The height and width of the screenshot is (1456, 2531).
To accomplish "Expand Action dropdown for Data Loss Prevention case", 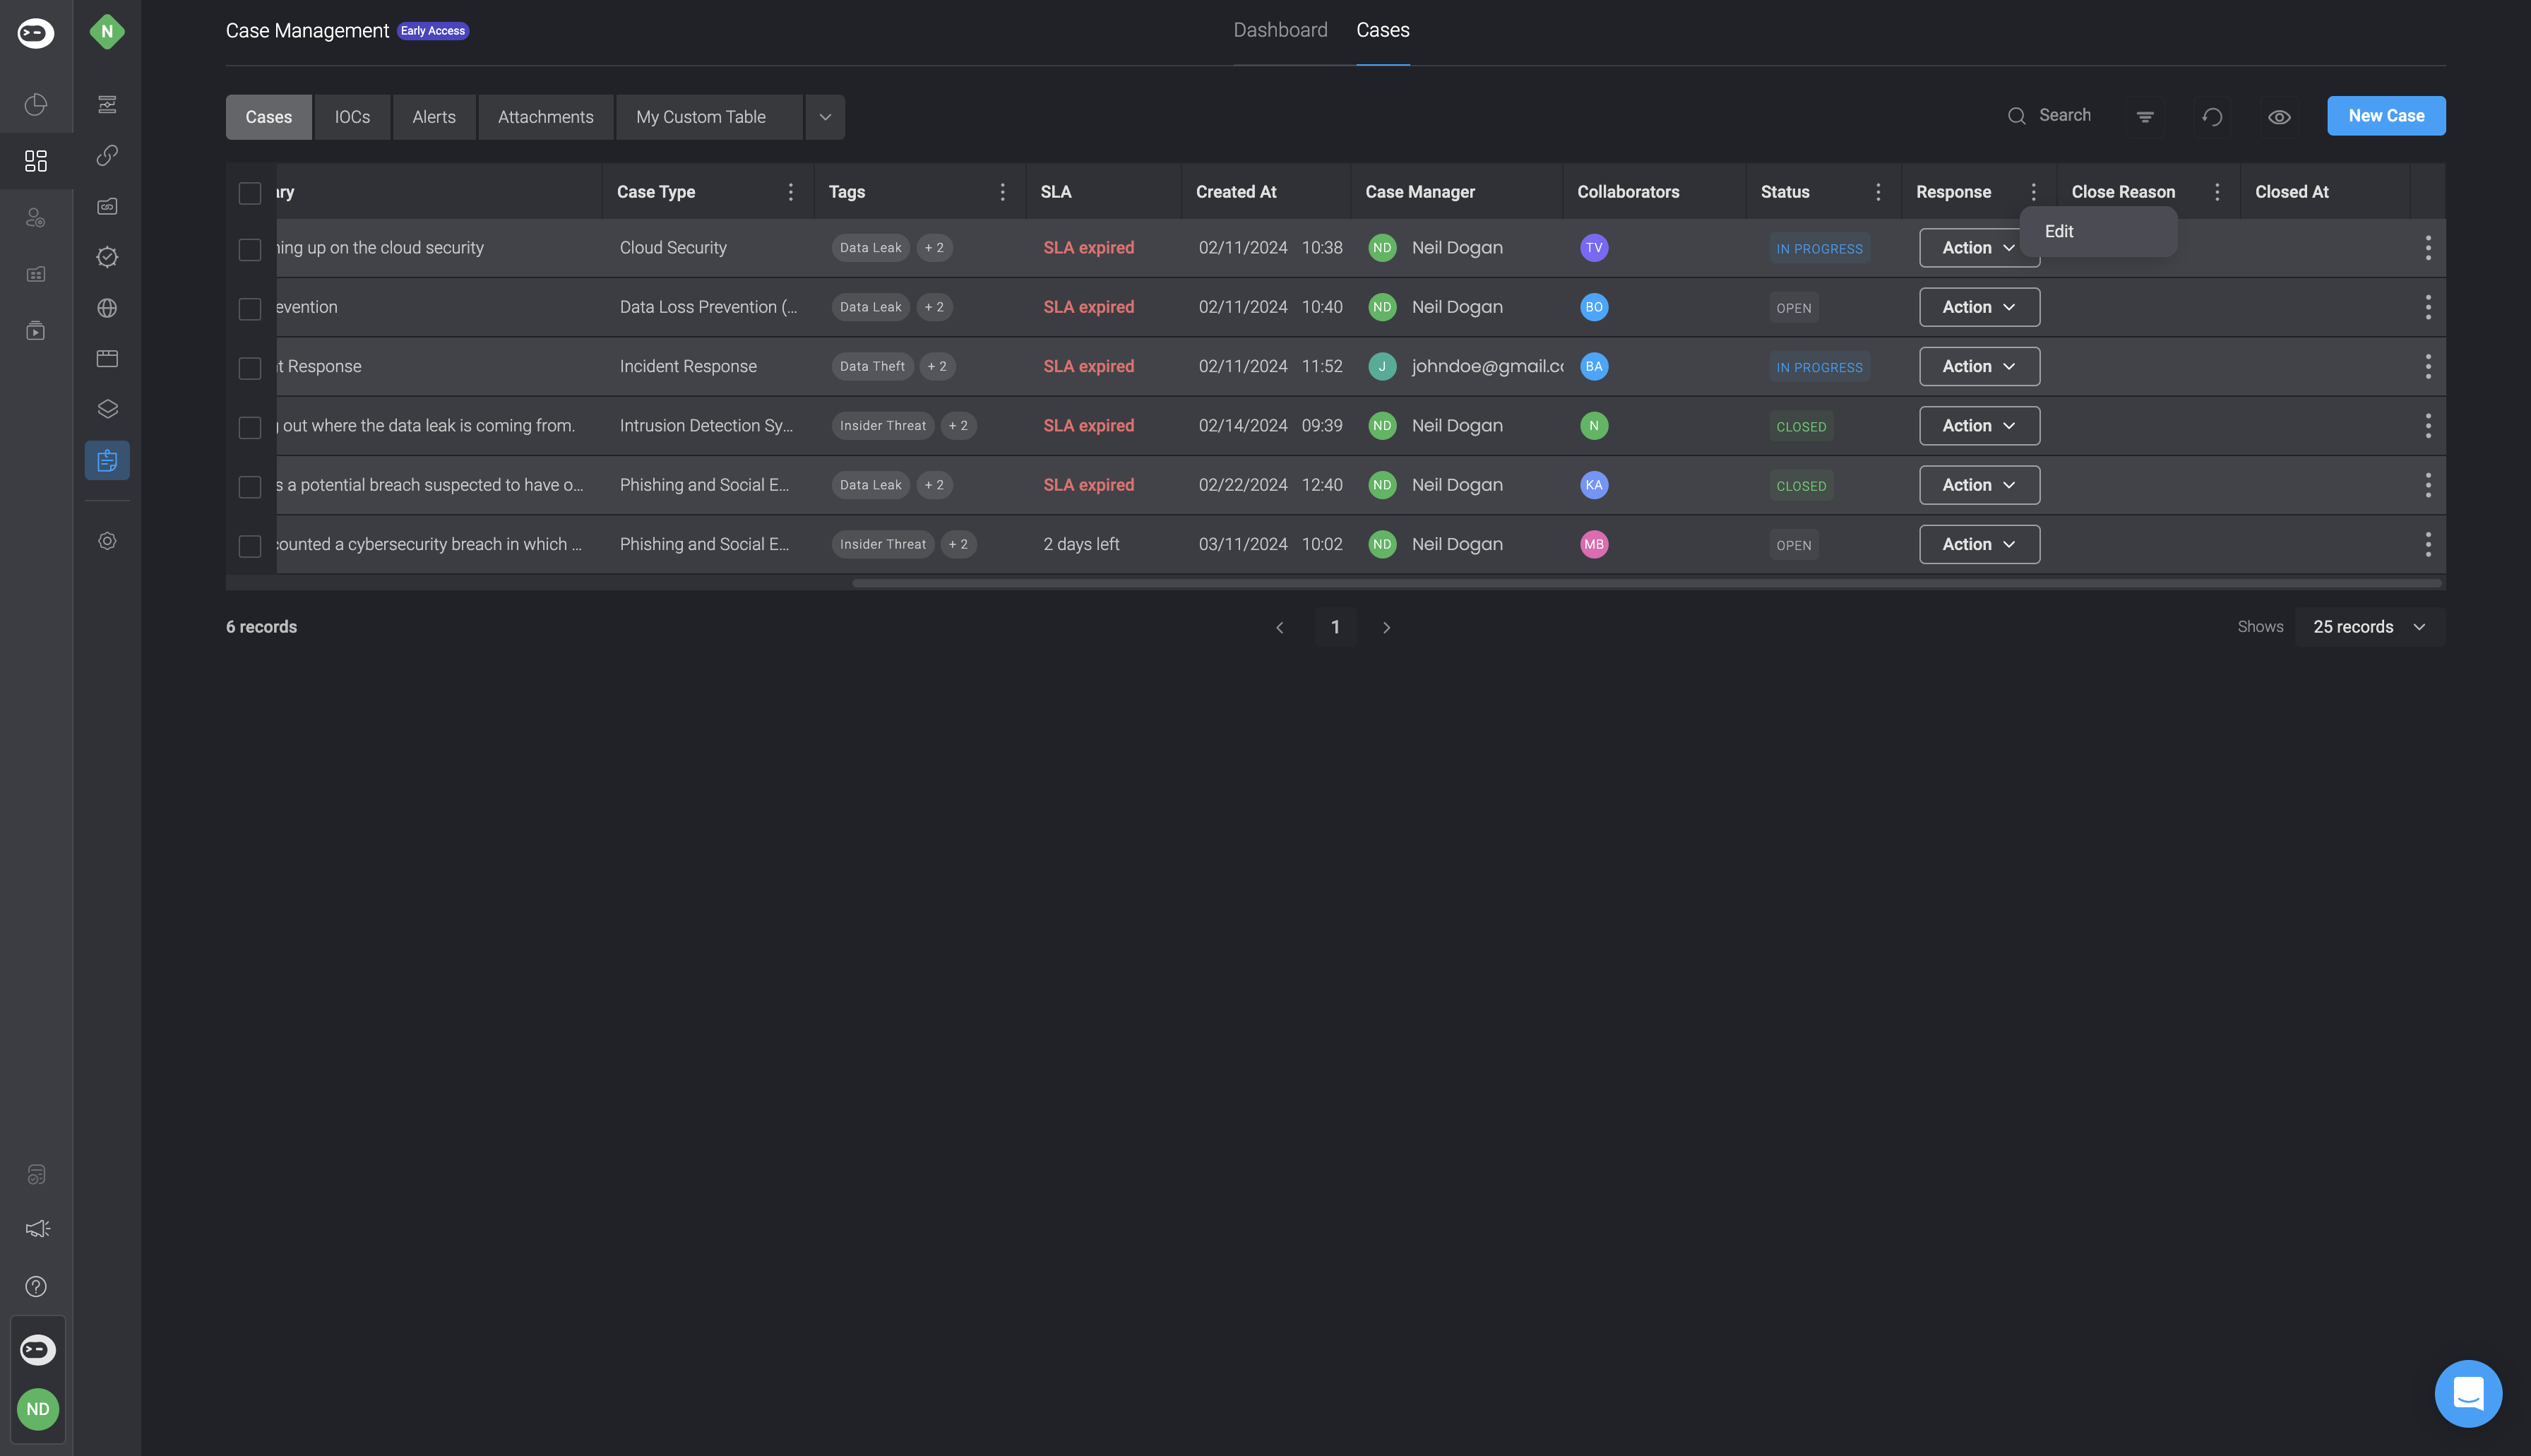I will pos(1978,307).
